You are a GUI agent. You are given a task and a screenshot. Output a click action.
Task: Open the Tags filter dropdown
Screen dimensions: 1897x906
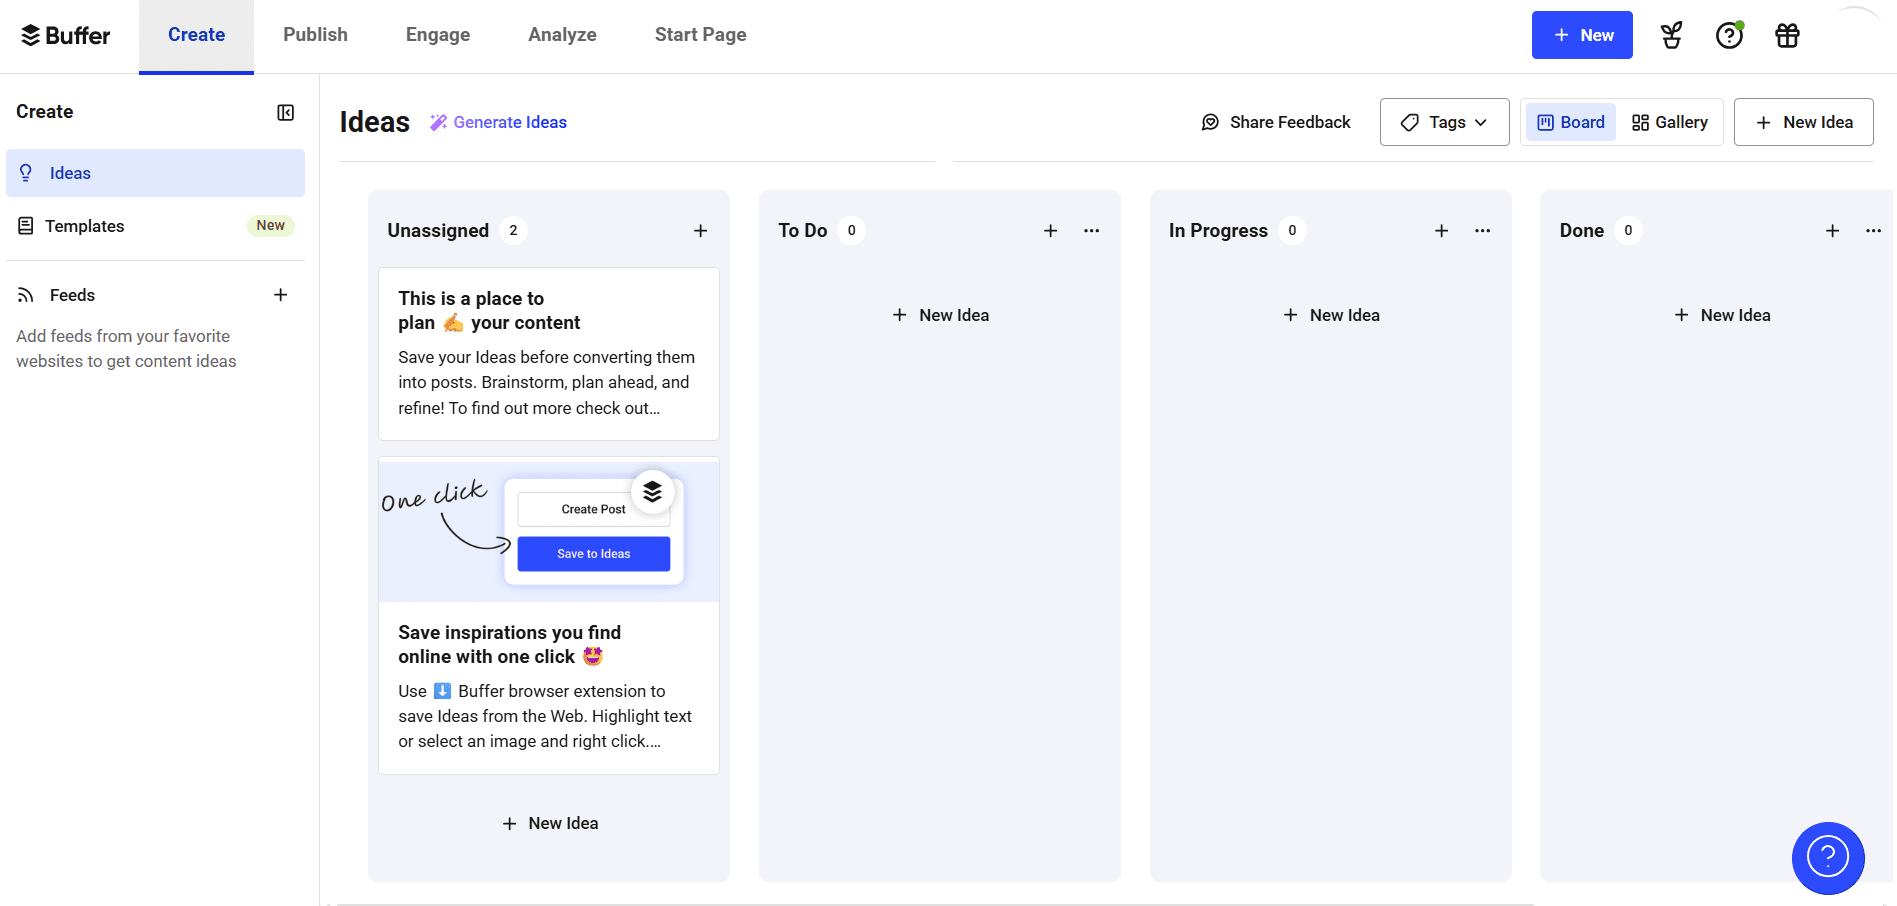tap(1443, 121)
